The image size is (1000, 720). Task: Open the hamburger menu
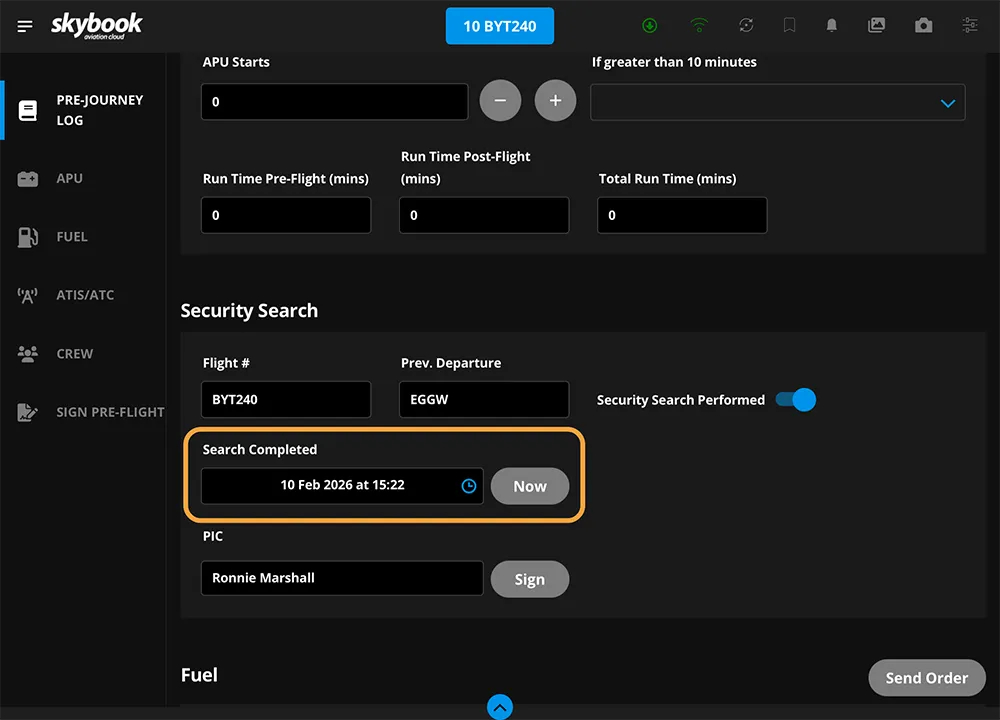25,26
